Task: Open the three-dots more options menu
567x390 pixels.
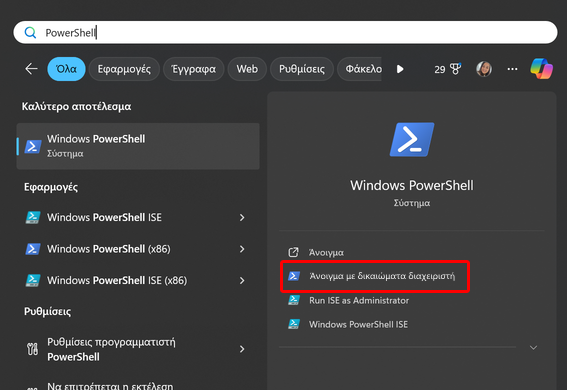Action: tap(512, 69)
